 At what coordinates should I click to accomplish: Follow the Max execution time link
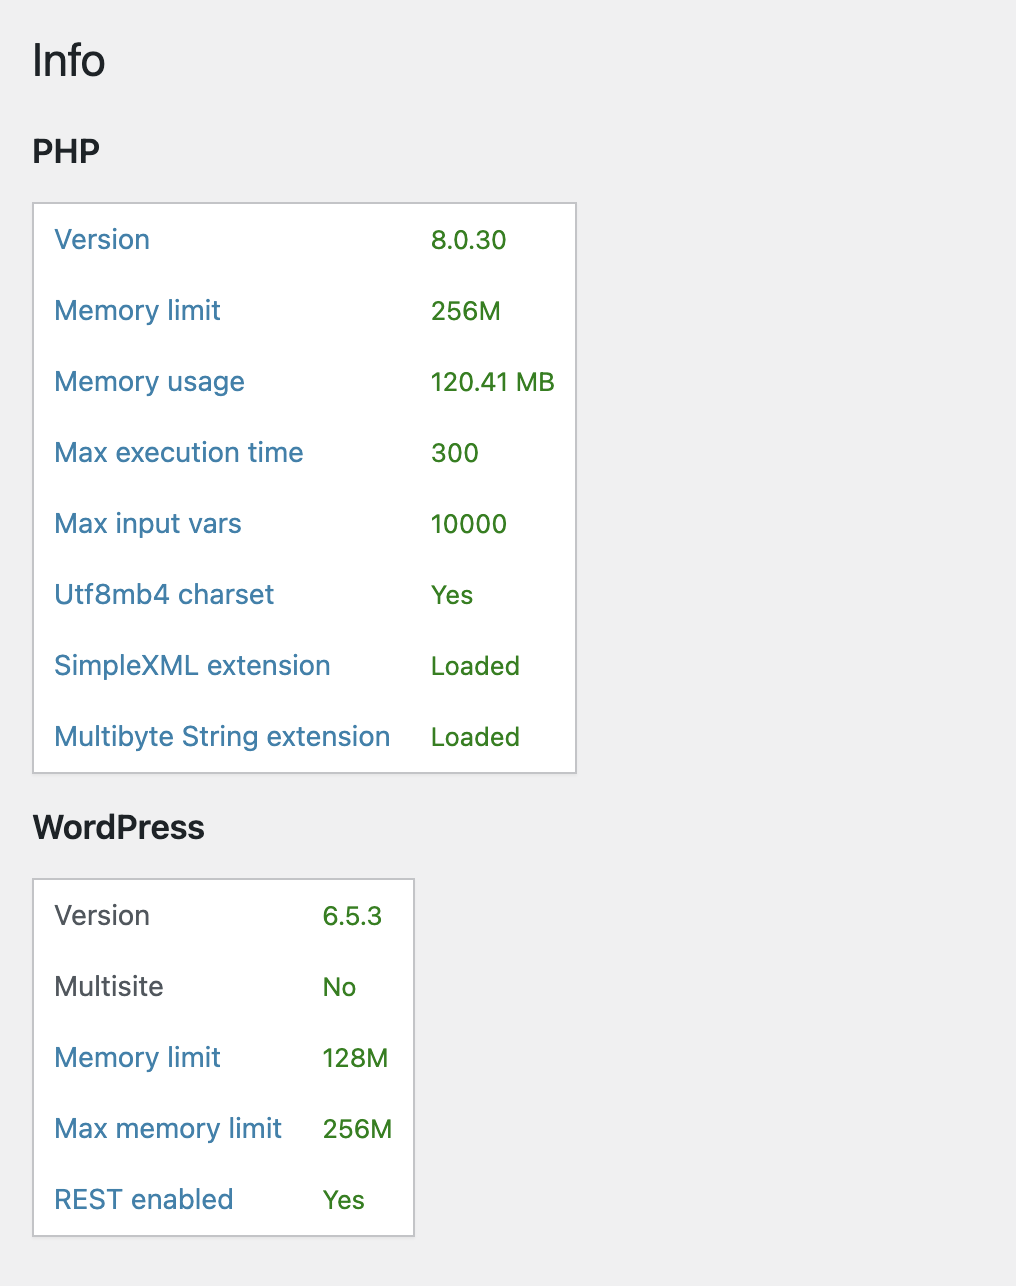click(179, 453)
